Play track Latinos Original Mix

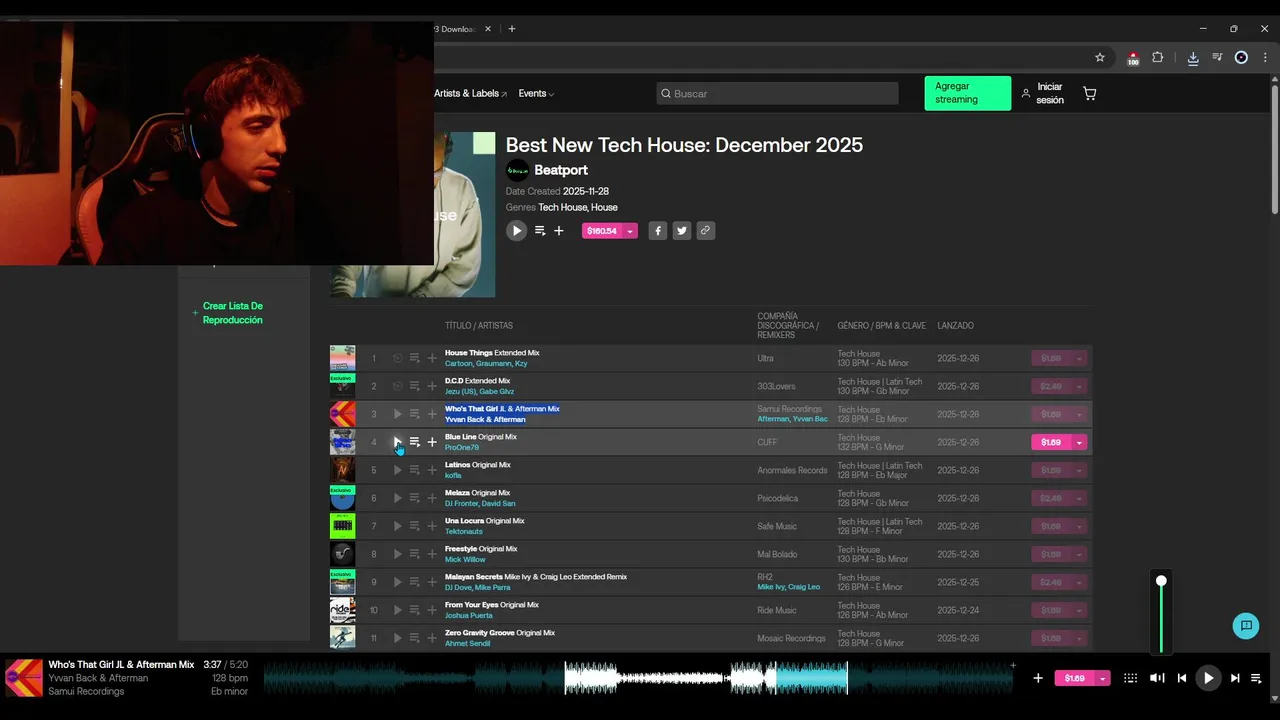click(x=397, y=470)
